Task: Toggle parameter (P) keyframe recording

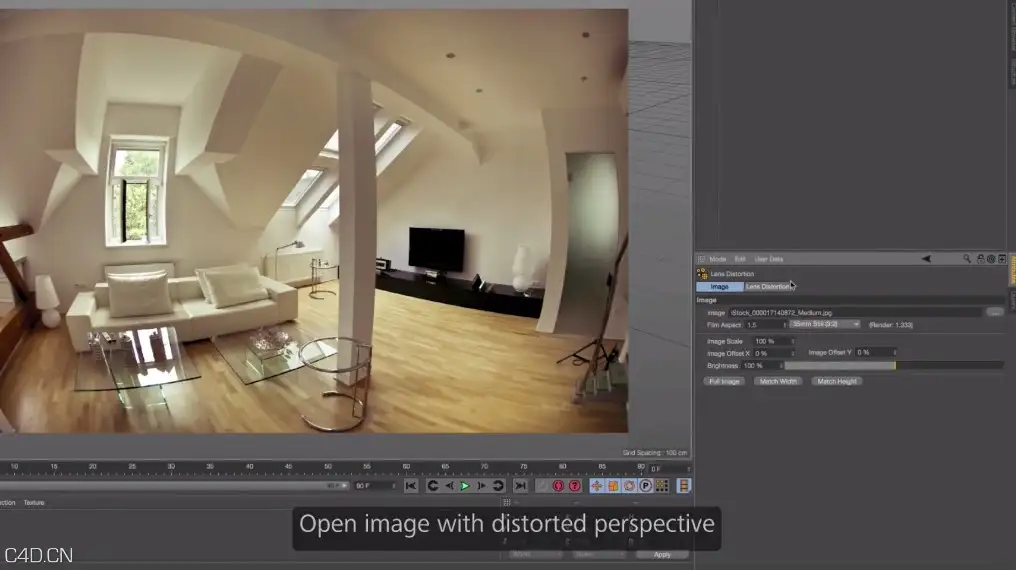Action: (645, 486)
